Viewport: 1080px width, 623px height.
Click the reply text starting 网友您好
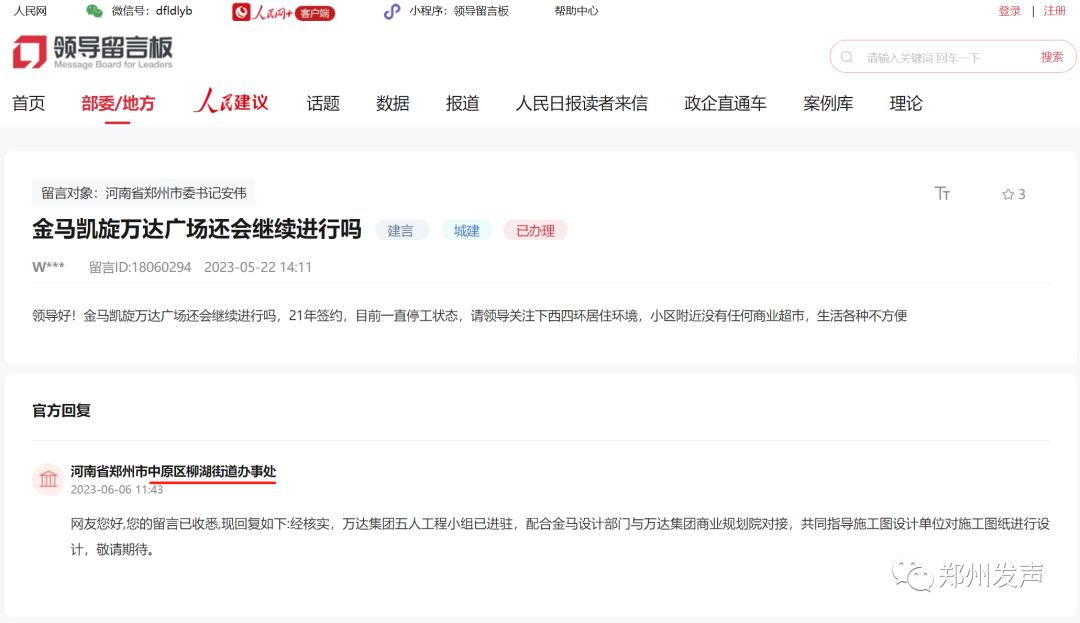[x=559, y=536]
